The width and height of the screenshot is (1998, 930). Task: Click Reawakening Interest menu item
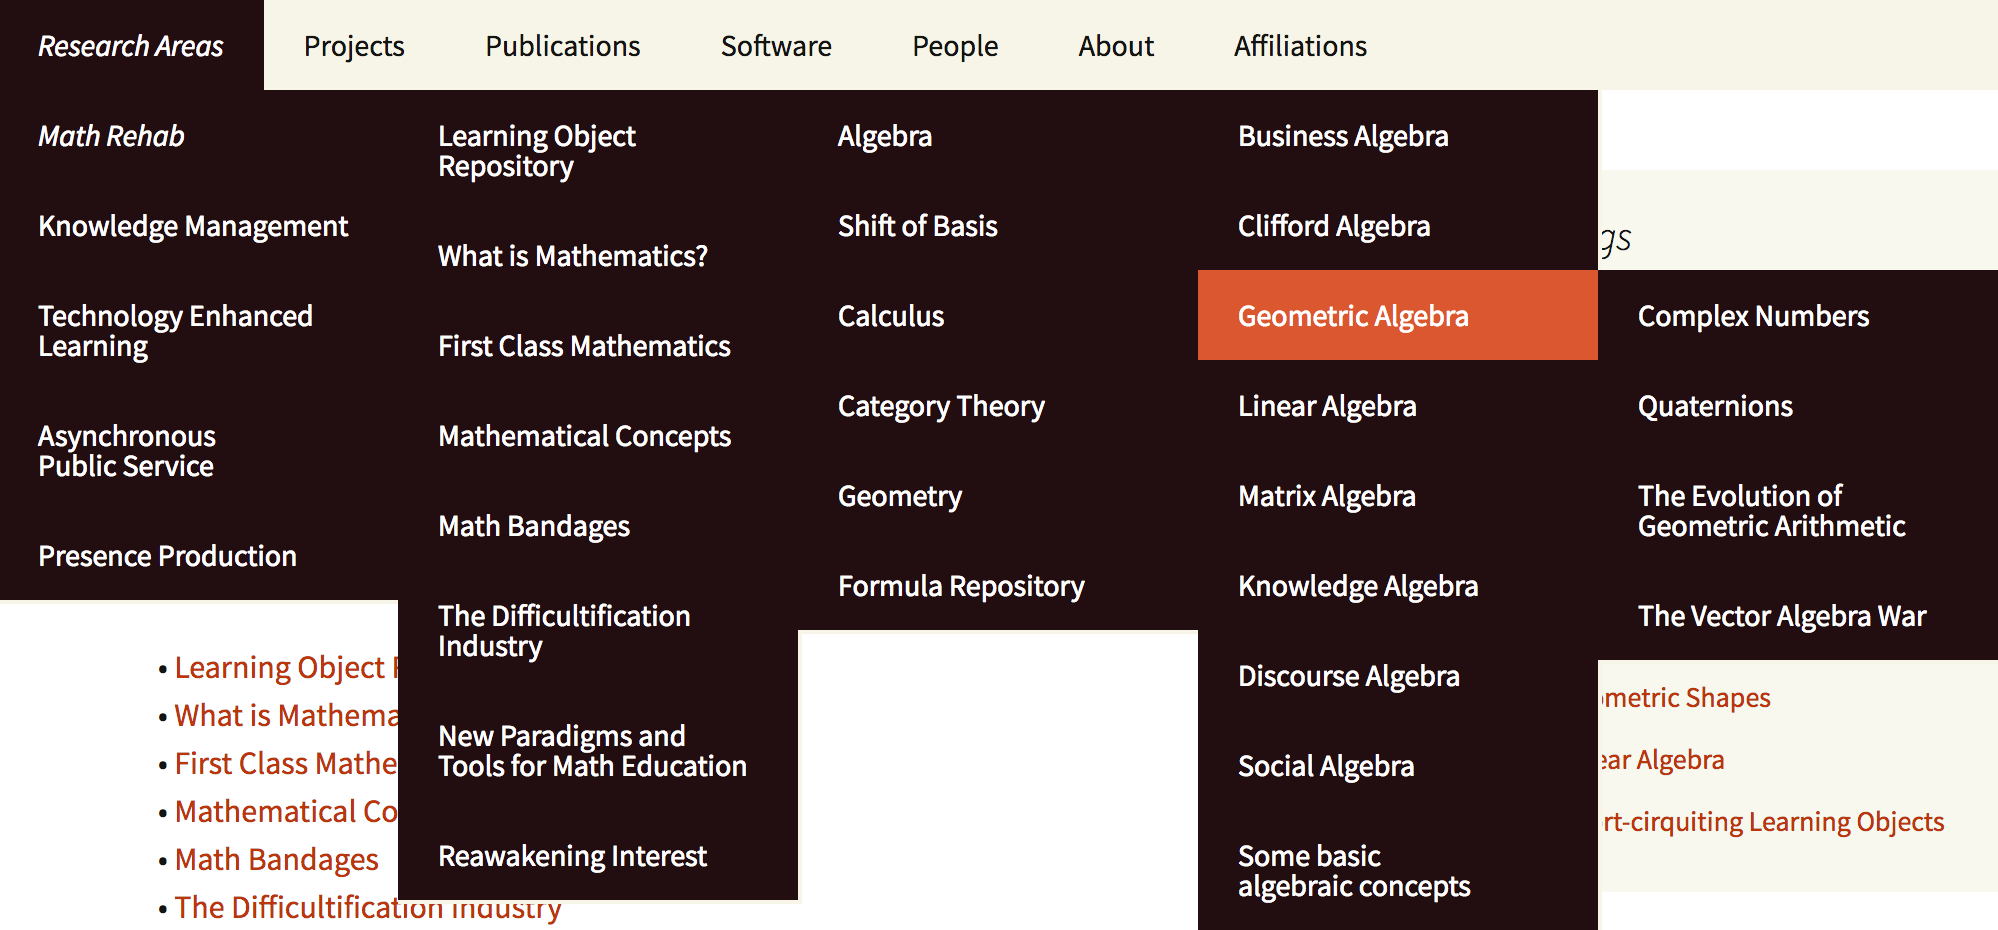point(572,856)
